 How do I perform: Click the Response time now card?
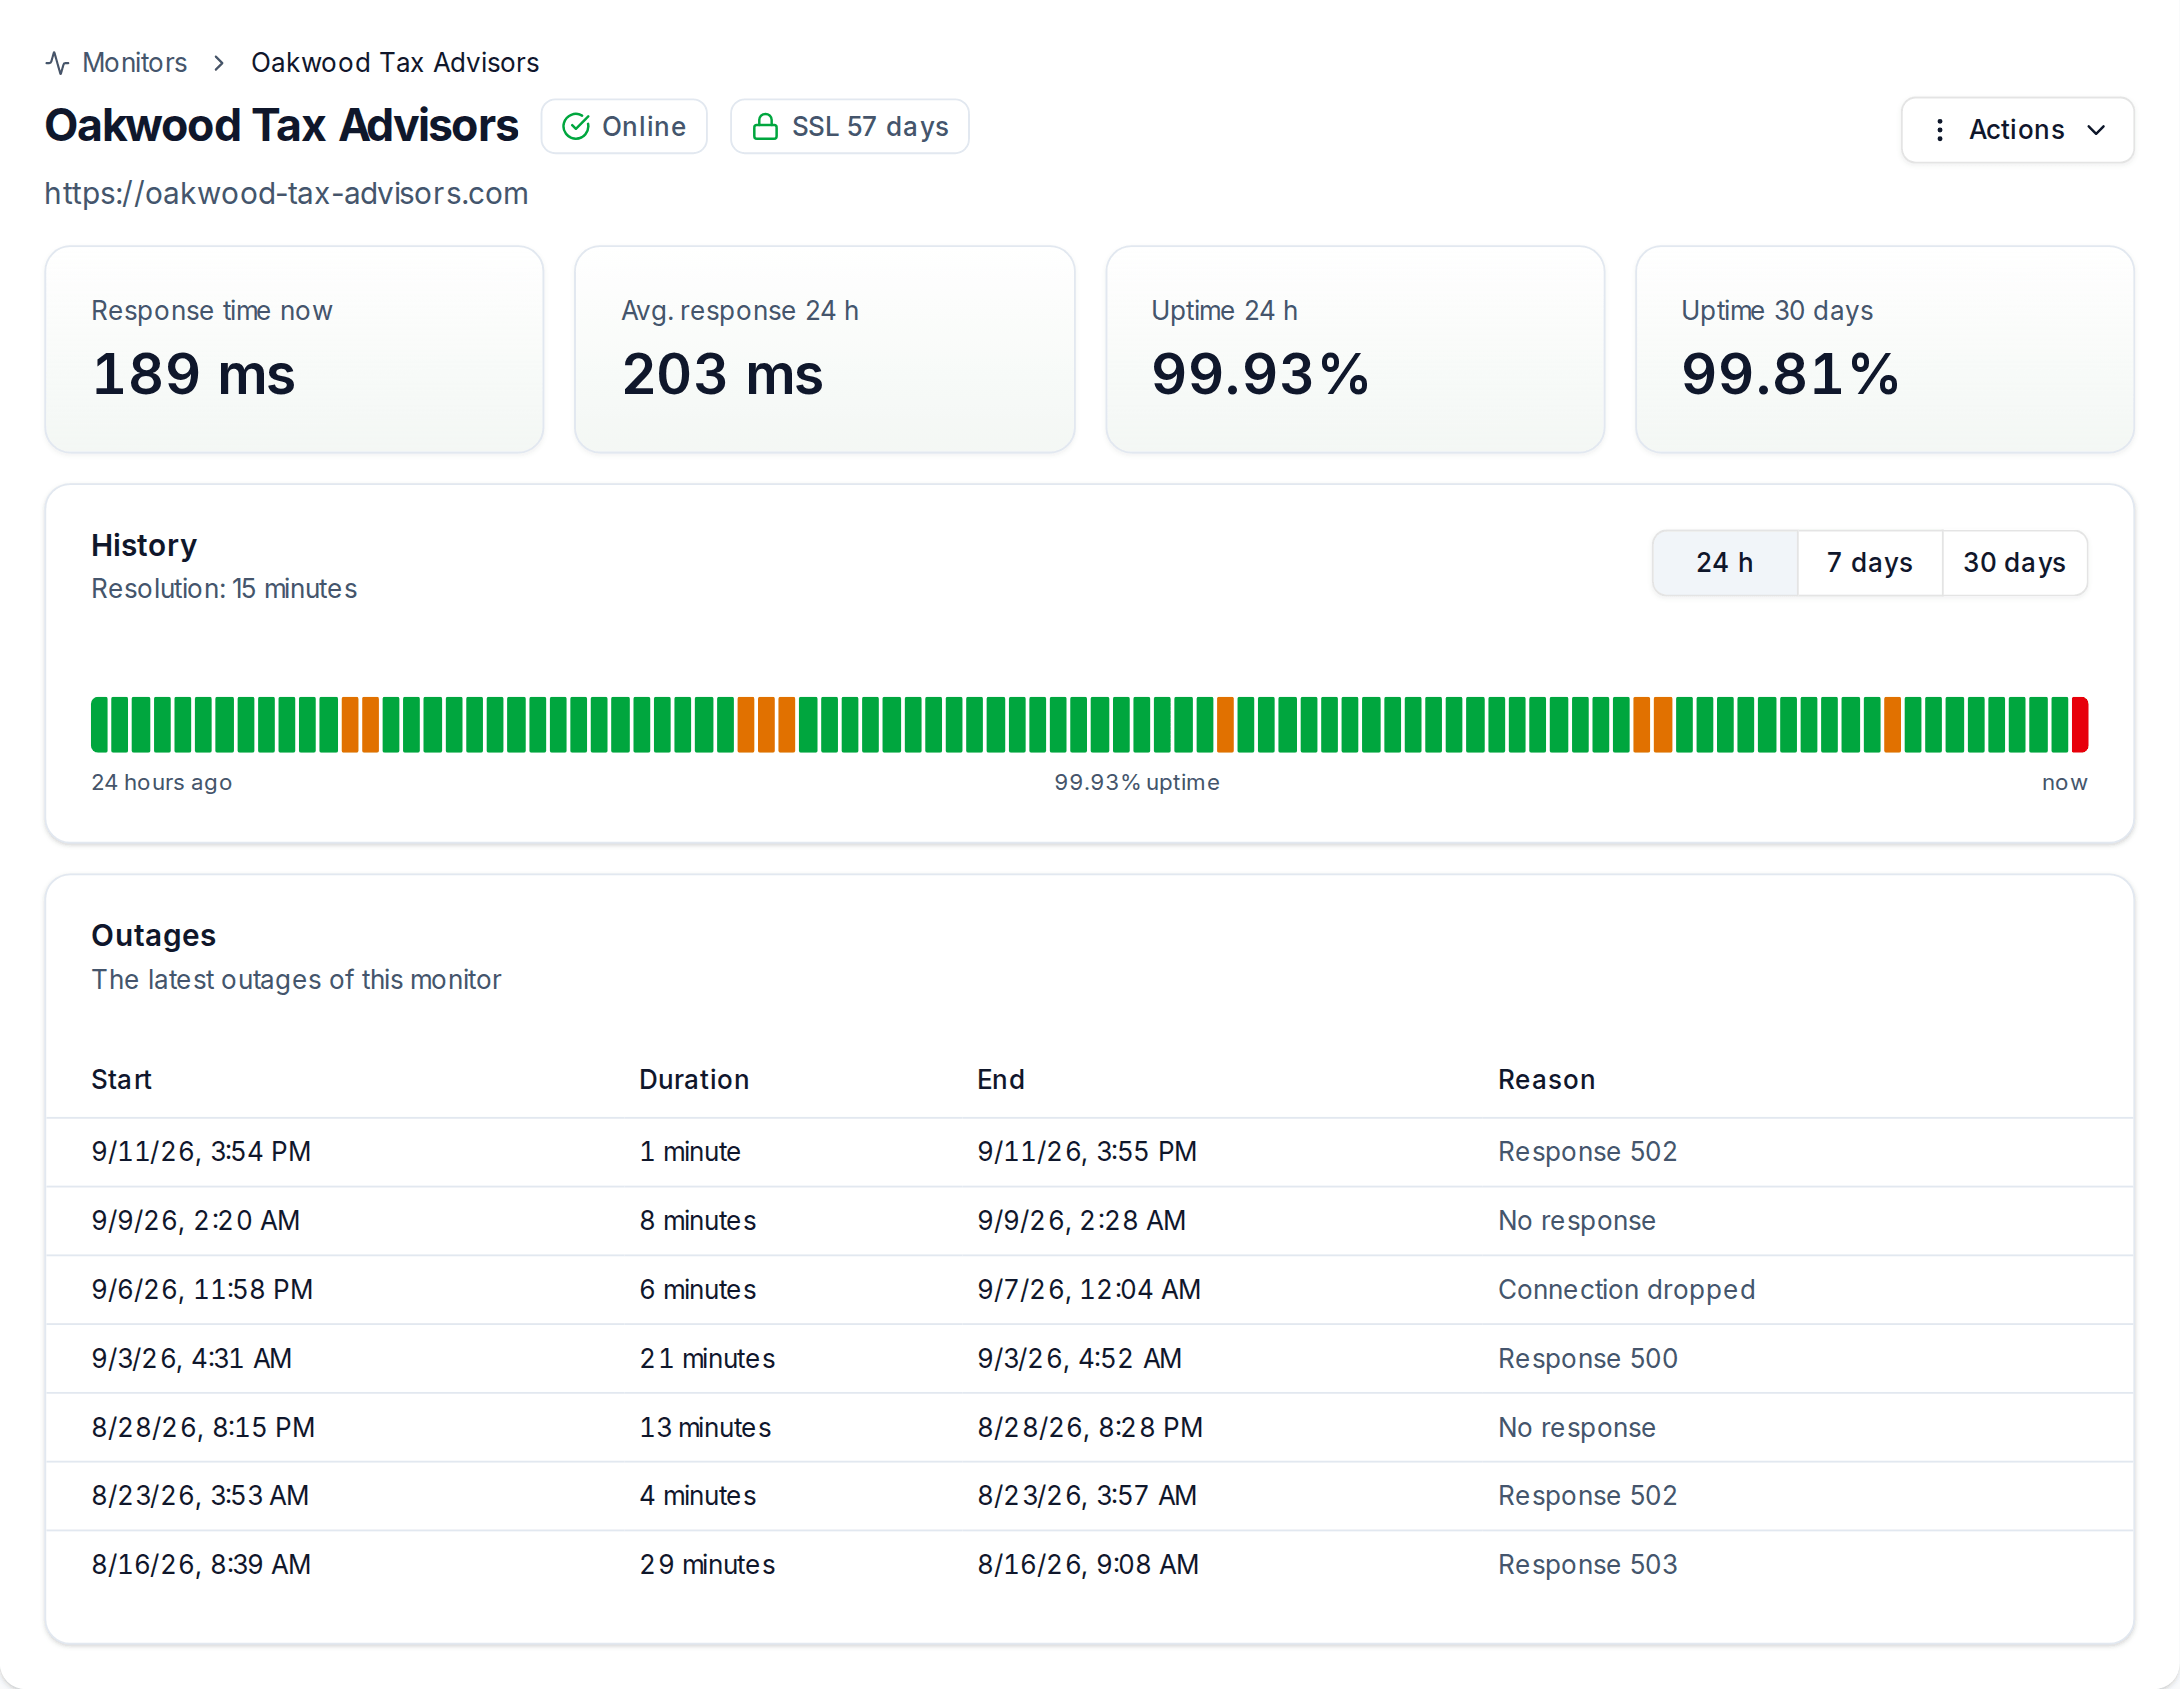294,350
